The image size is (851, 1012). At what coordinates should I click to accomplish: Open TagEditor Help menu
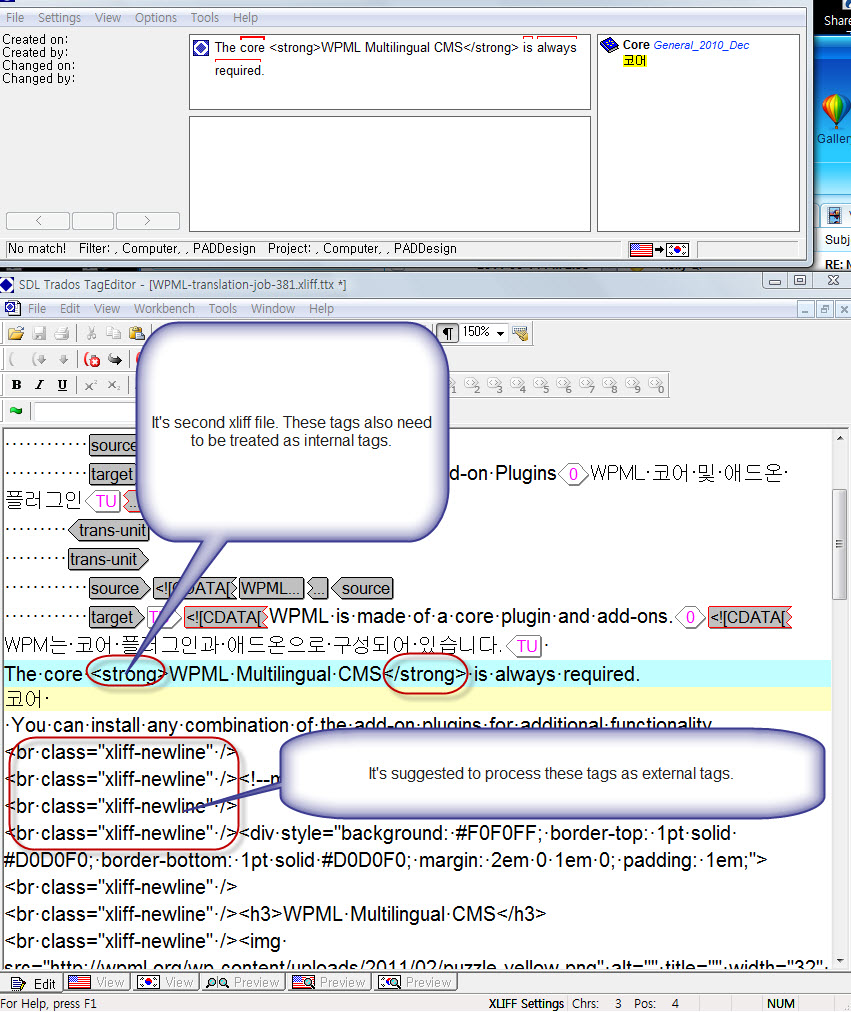(x=321, y=309)
